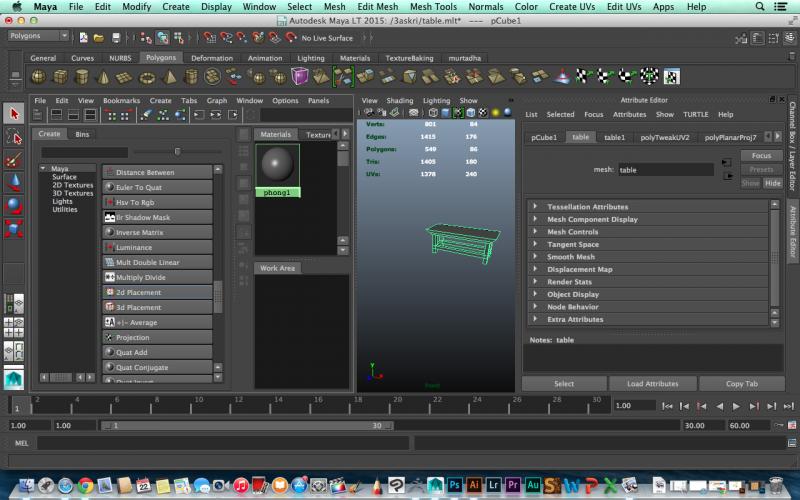
Task: Play the timeline forwards
Action: click(736, 406)
